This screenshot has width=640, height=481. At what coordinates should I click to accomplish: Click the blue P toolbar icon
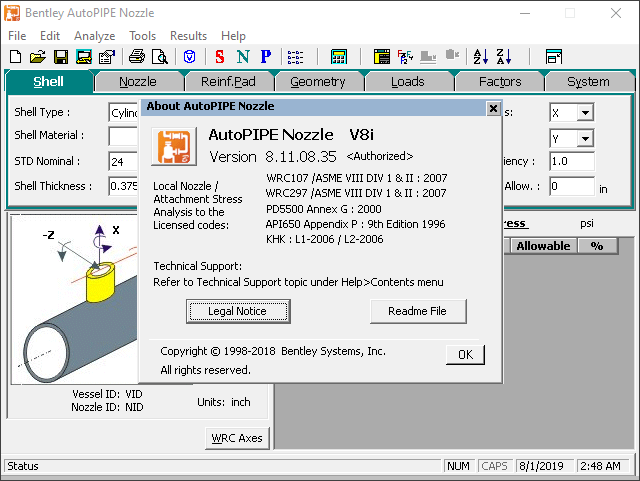tap(266, 57)
